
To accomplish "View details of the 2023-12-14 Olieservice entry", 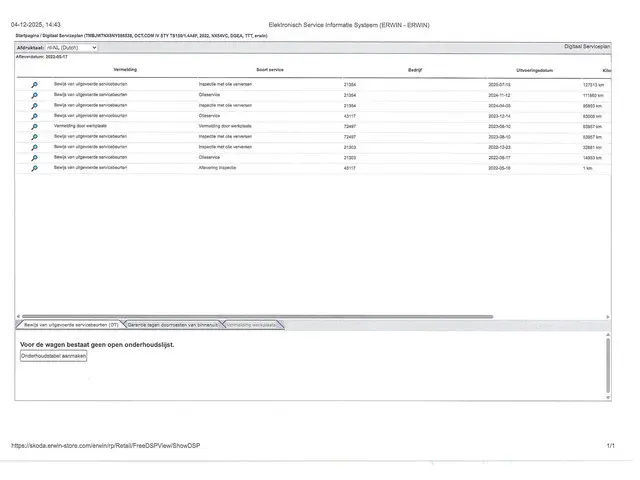I will (x=34, y=116).
